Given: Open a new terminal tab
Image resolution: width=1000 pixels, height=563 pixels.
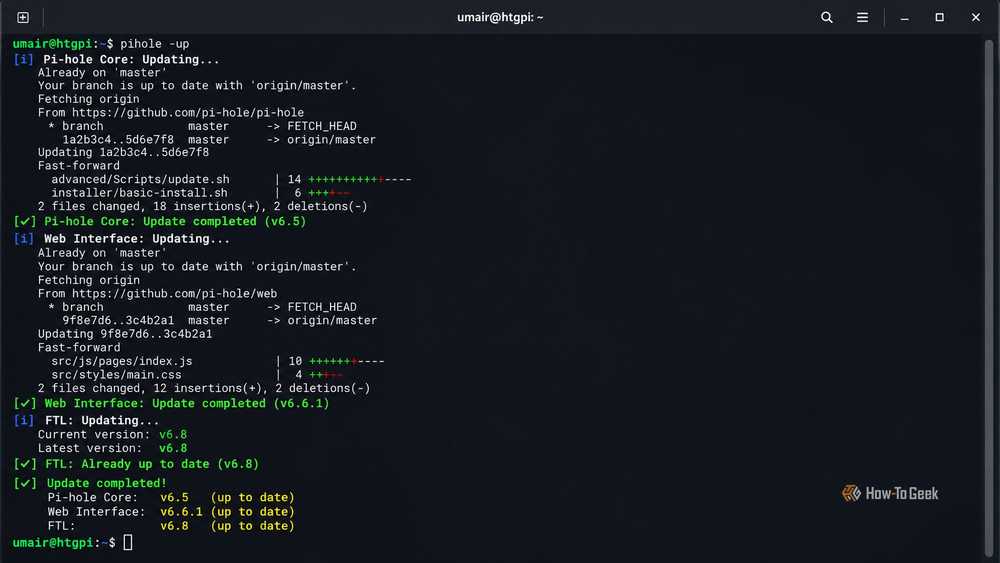Looking at the screenshot, I should tap(23, 17).
